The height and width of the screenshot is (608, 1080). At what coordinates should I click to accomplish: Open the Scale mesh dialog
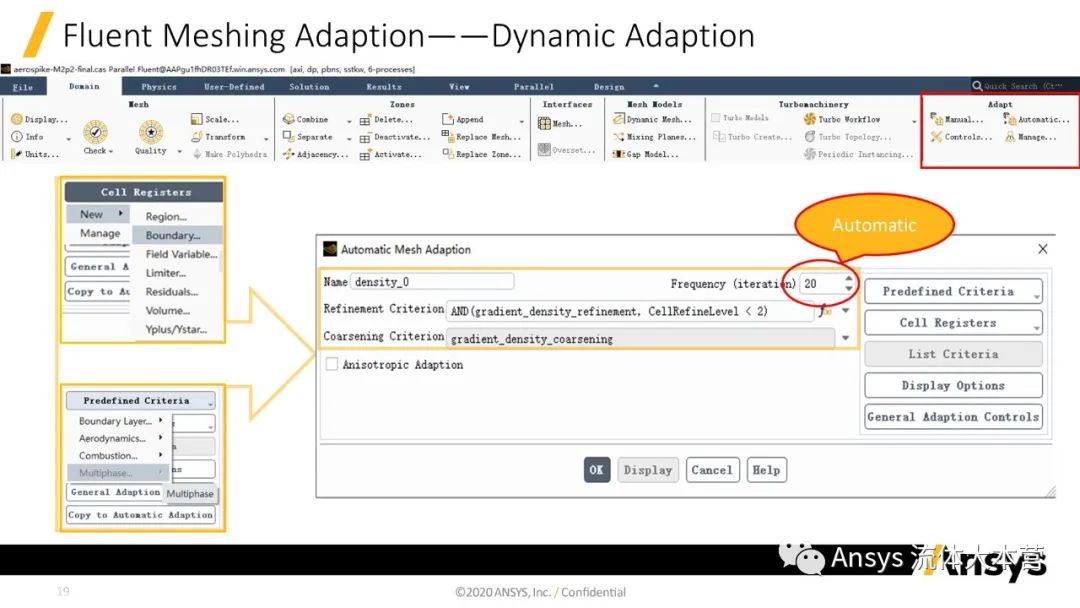point(215,119)
